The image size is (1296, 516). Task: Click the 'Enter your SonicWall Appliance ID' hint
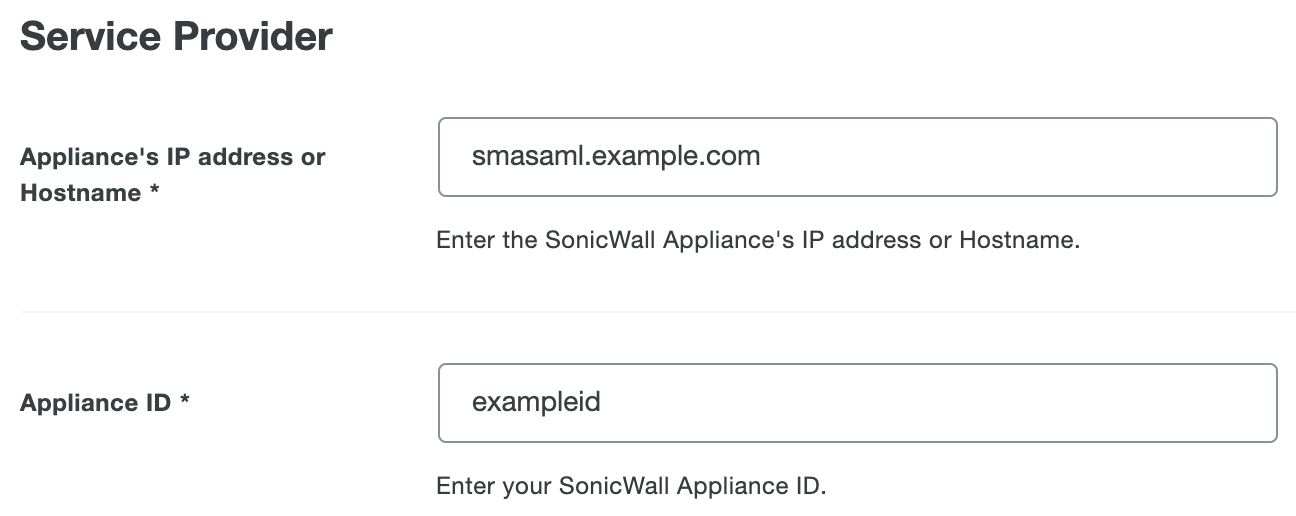point(632,487)
